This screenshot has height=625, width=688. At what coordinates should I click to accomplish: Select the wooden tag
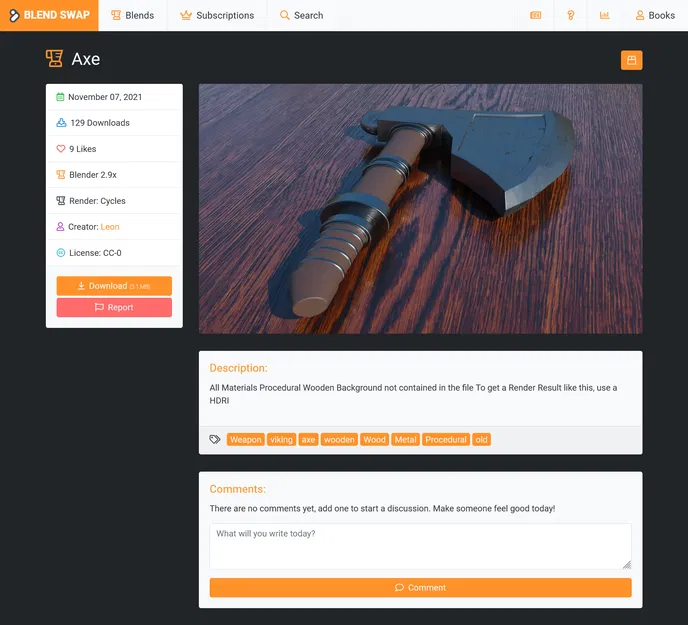point(339,439)
